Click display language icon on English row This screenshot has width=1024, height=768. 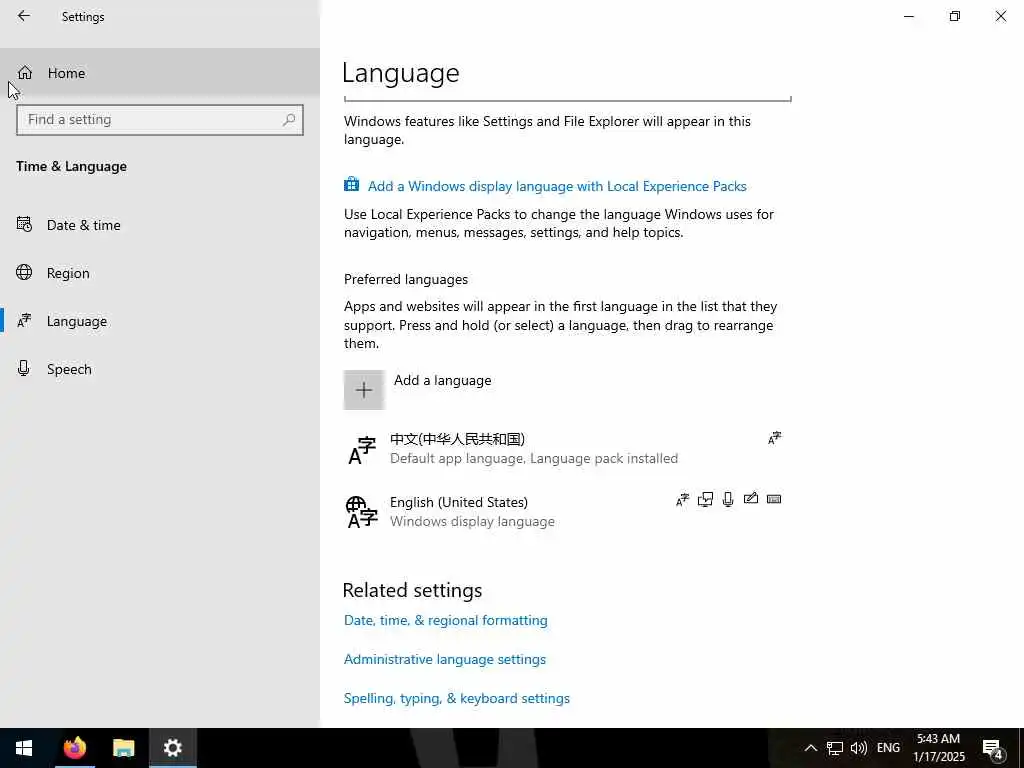pyautogui.click(x=682, y=500)
